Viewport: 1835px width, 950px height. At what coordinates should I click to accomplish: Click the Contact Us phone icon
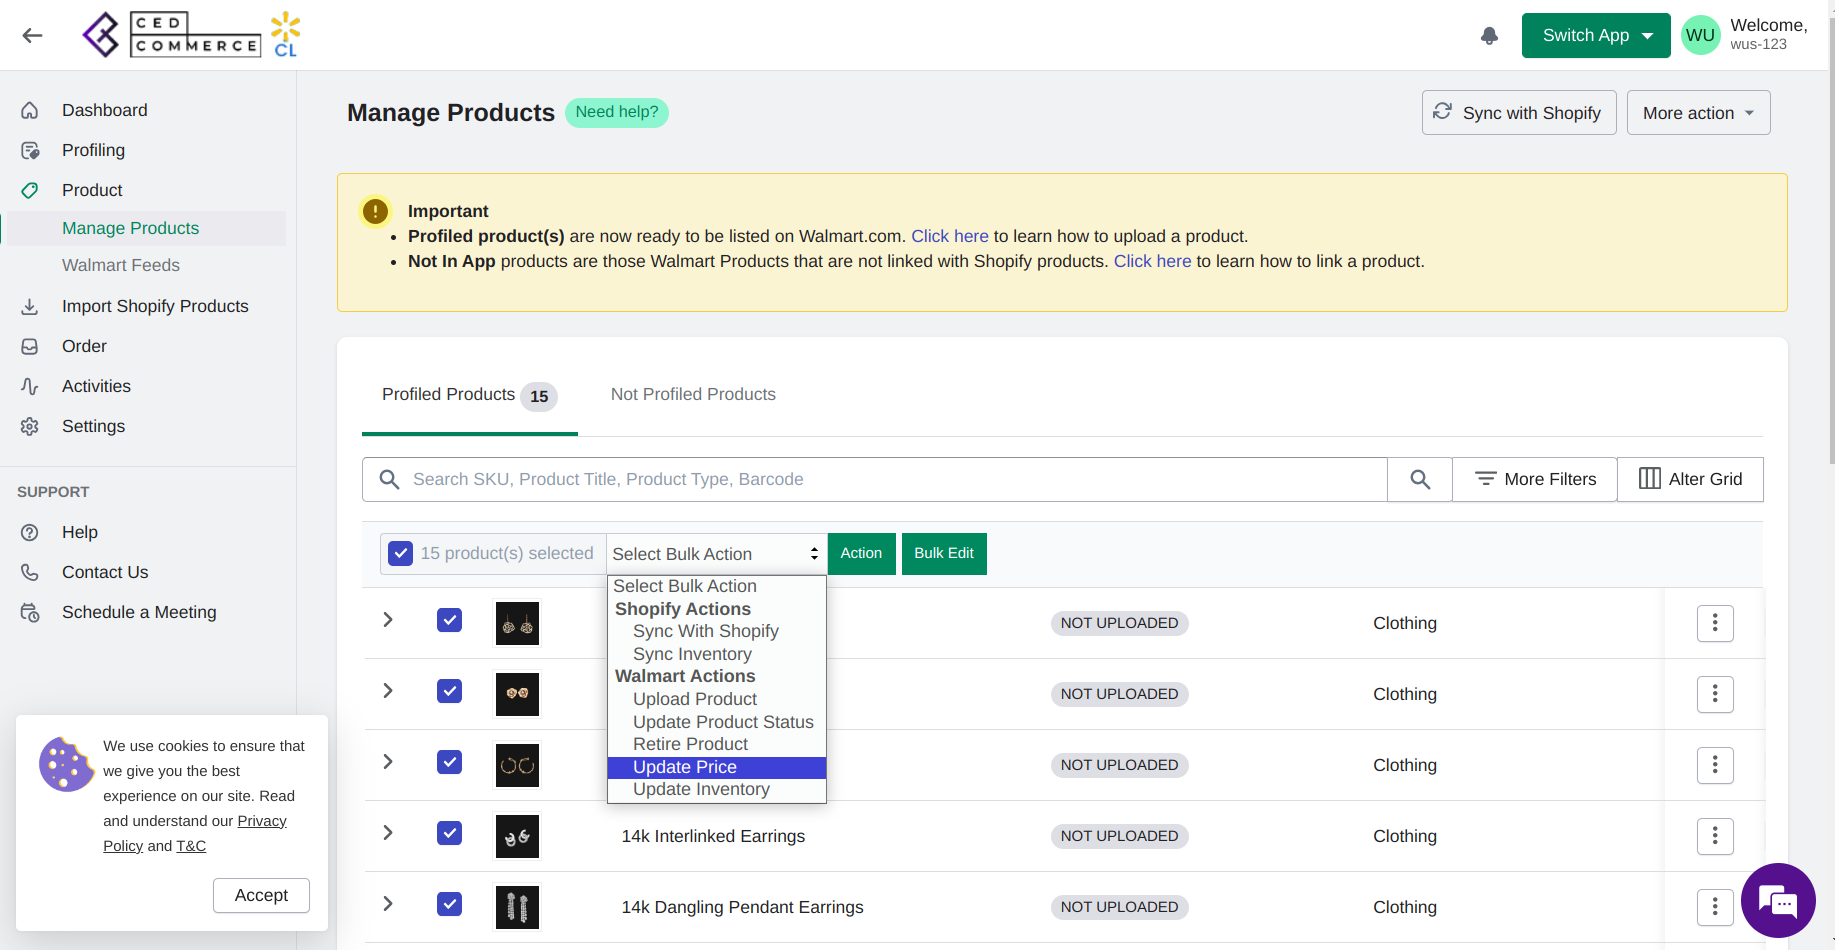click(30, 572)
